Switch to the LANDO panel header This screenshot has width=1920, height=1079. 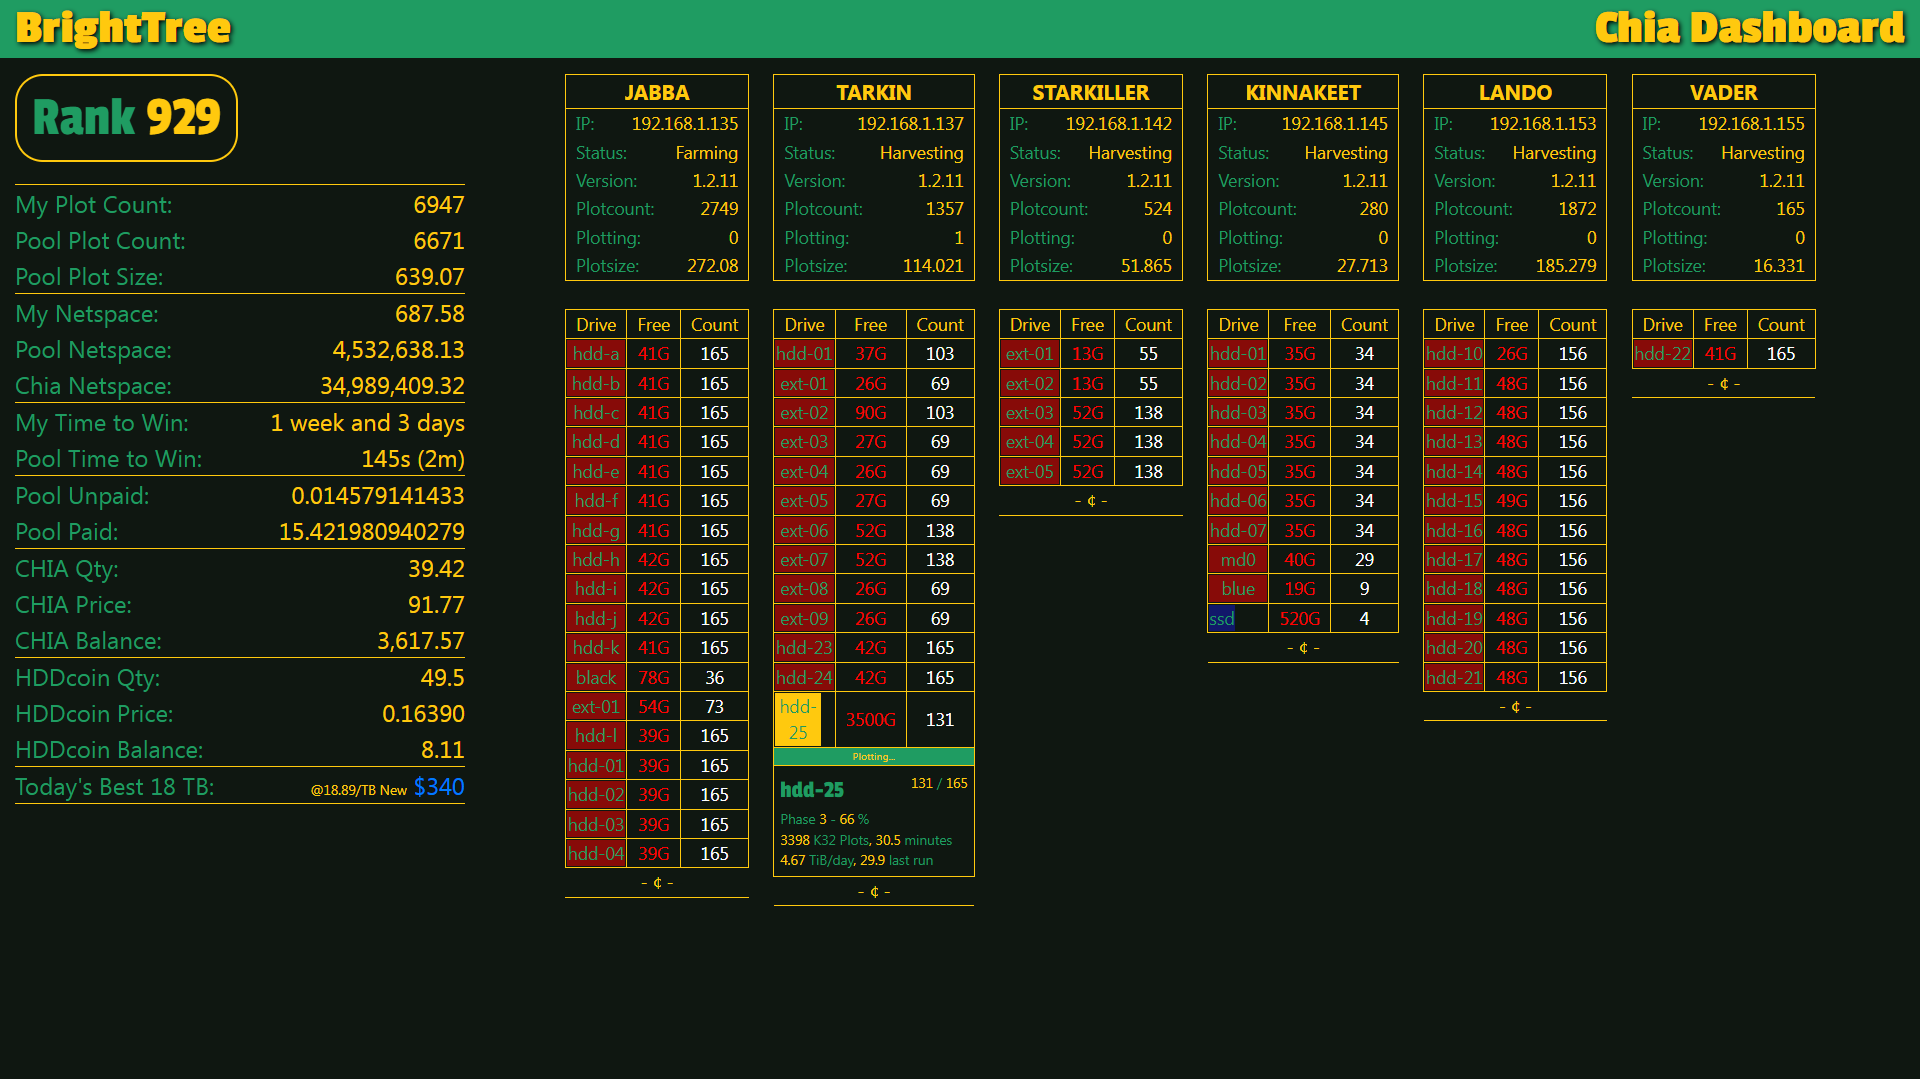[x=1514, y=92]
